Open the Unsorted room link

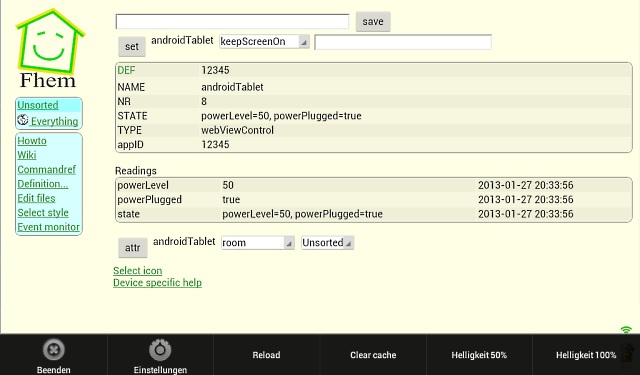38,105
